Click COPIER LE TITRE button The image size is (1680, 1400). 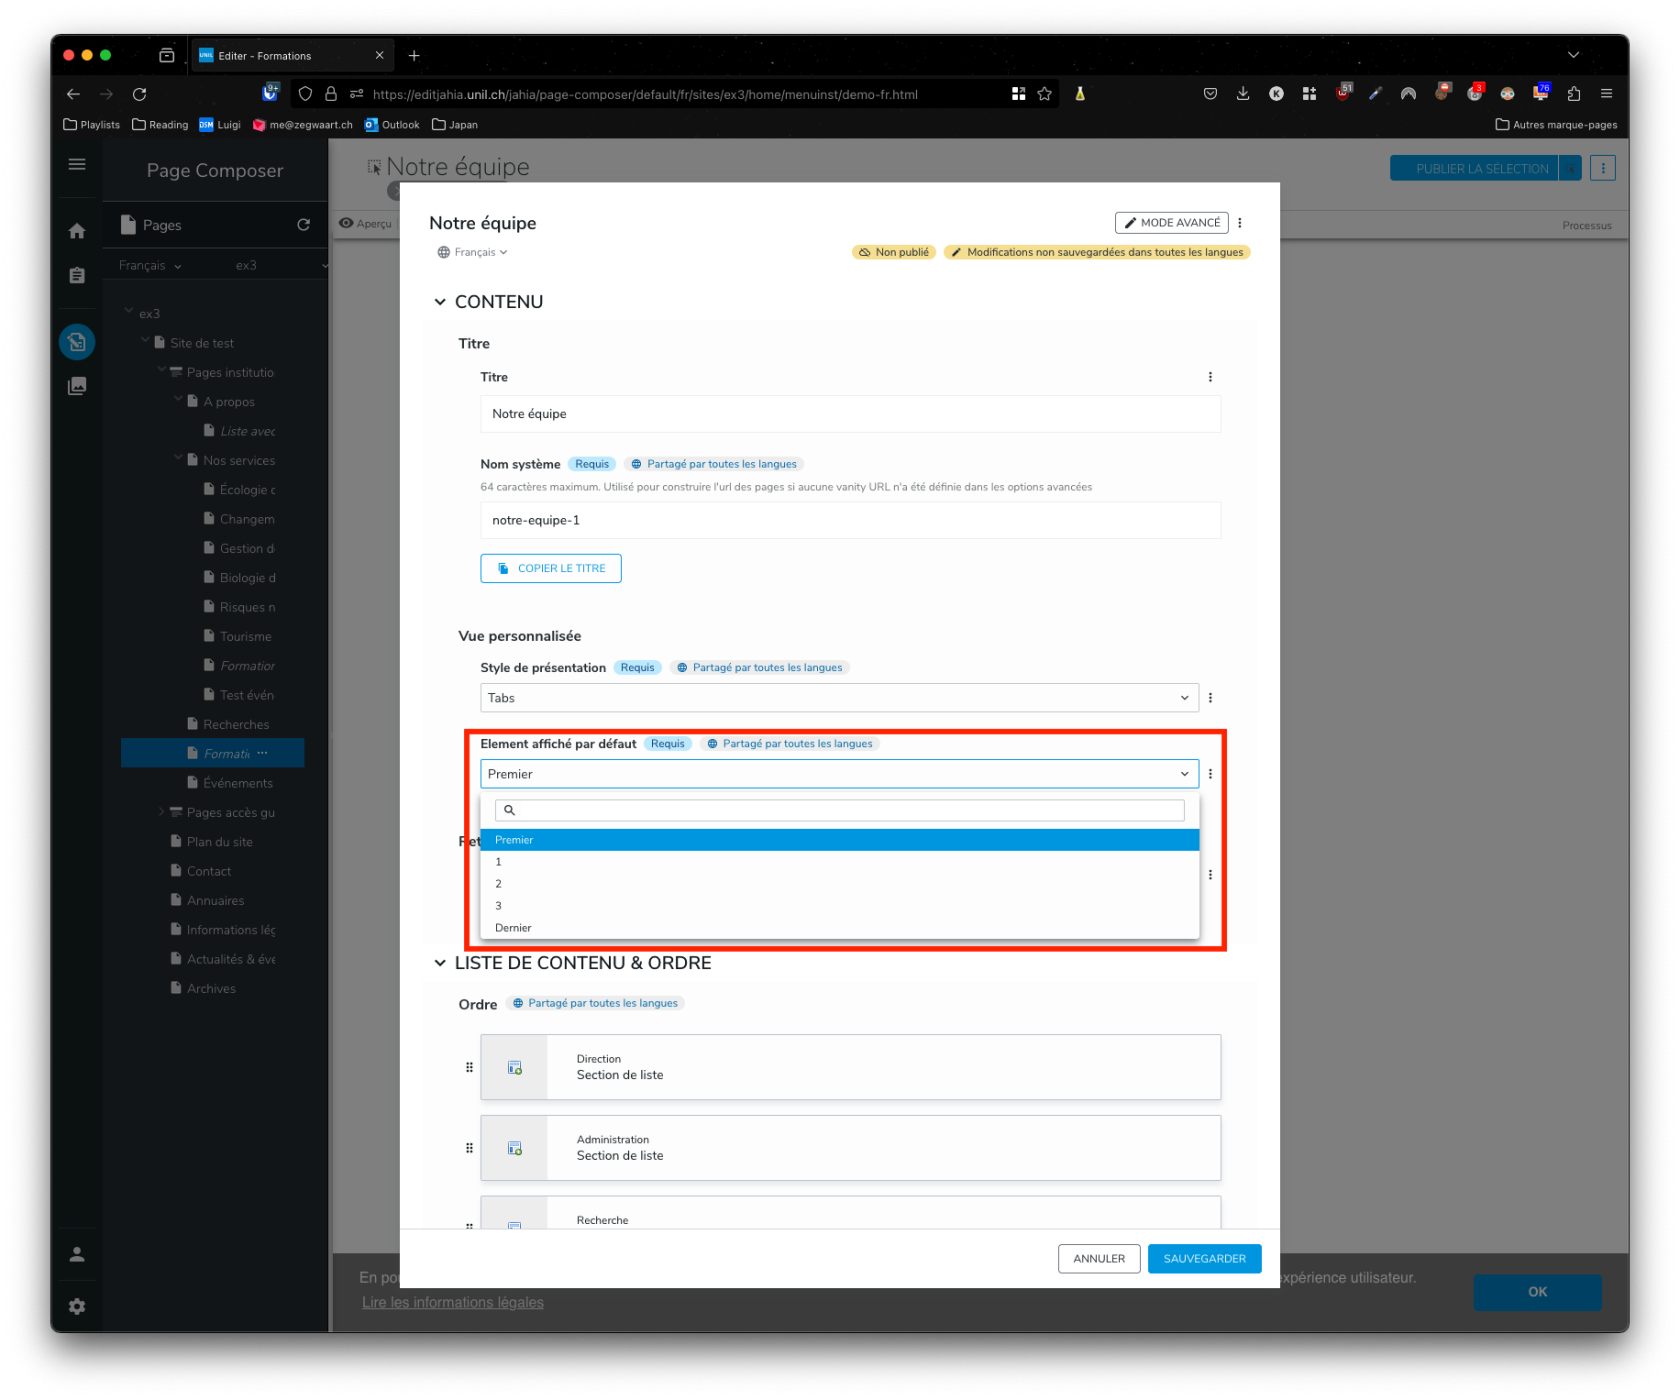(550, 568)
